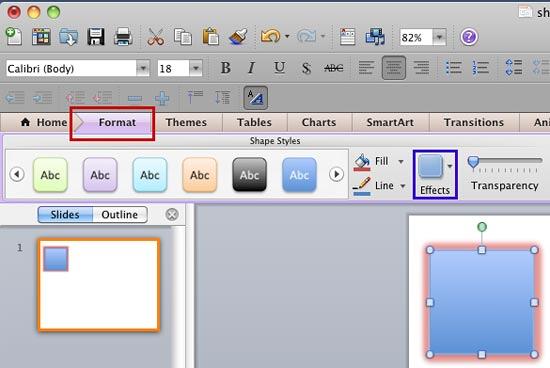Open the New from Template icon
Screen dimensions: 550x368
(41, 36)
